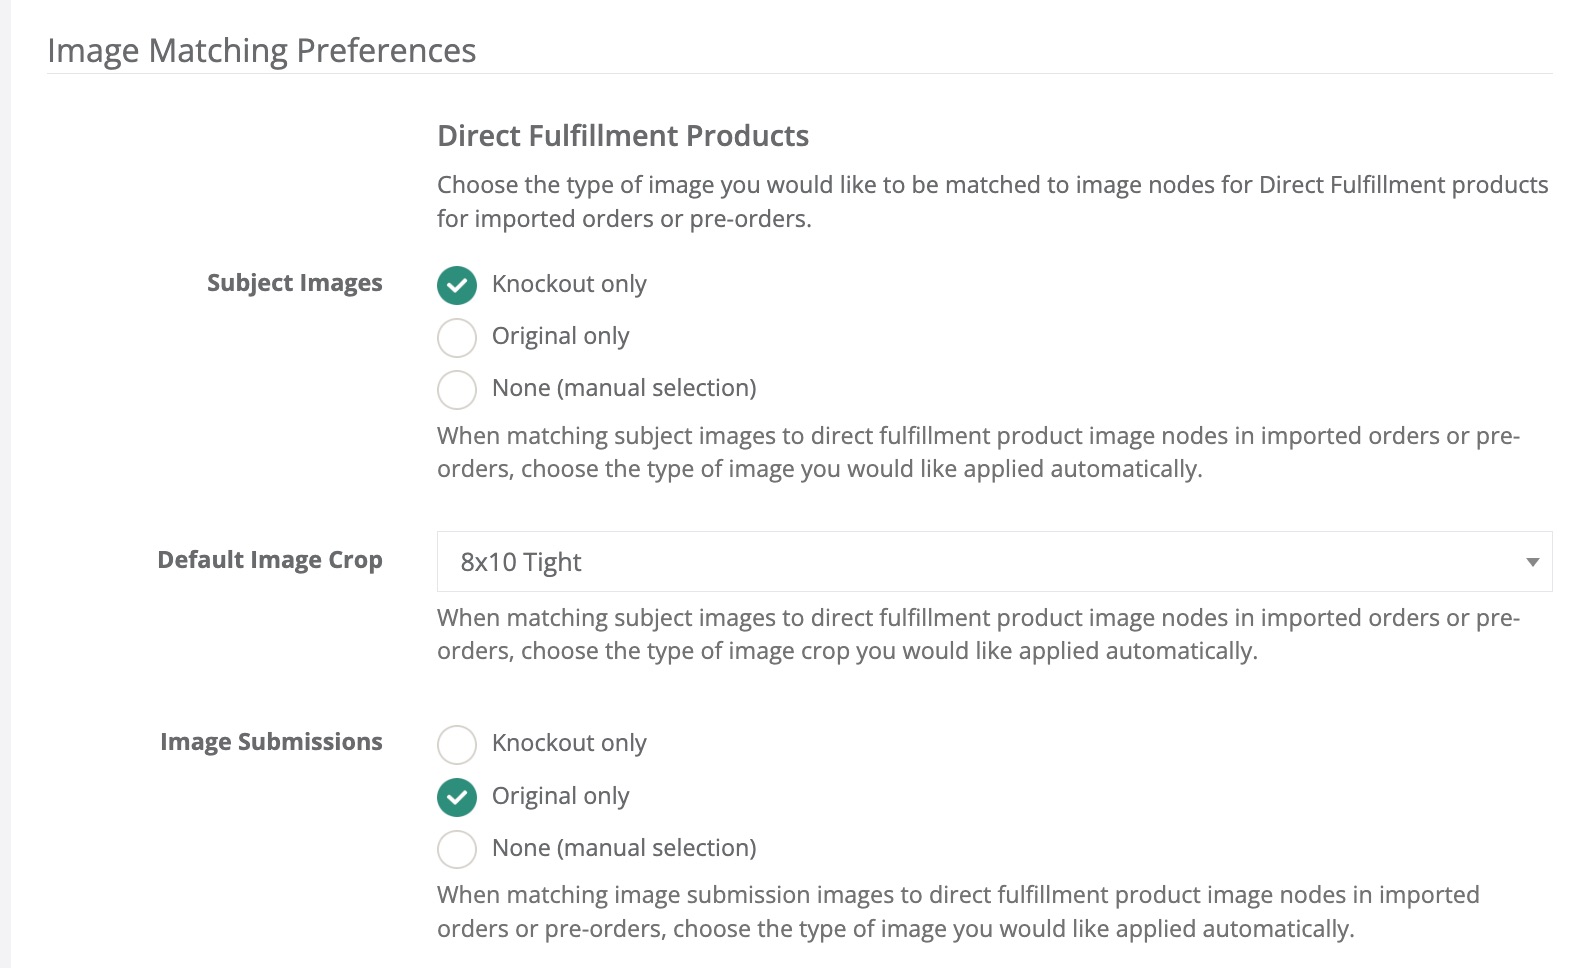Open the Default Image Crop dropdown arrow
Image resolution: width=1582 pixels, height=968 pixels.
click(1532, 562)
